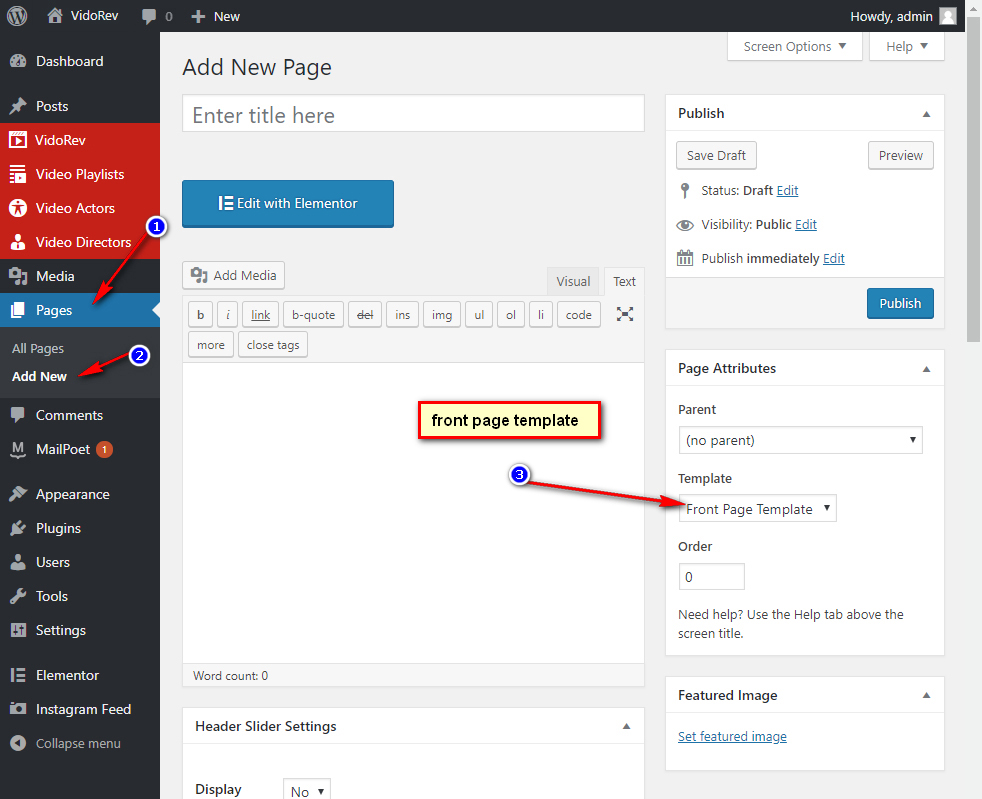This screenshot has width=982, height=799.
Task: Switch to the Visual editor tab
Action: tap(573, 282)
